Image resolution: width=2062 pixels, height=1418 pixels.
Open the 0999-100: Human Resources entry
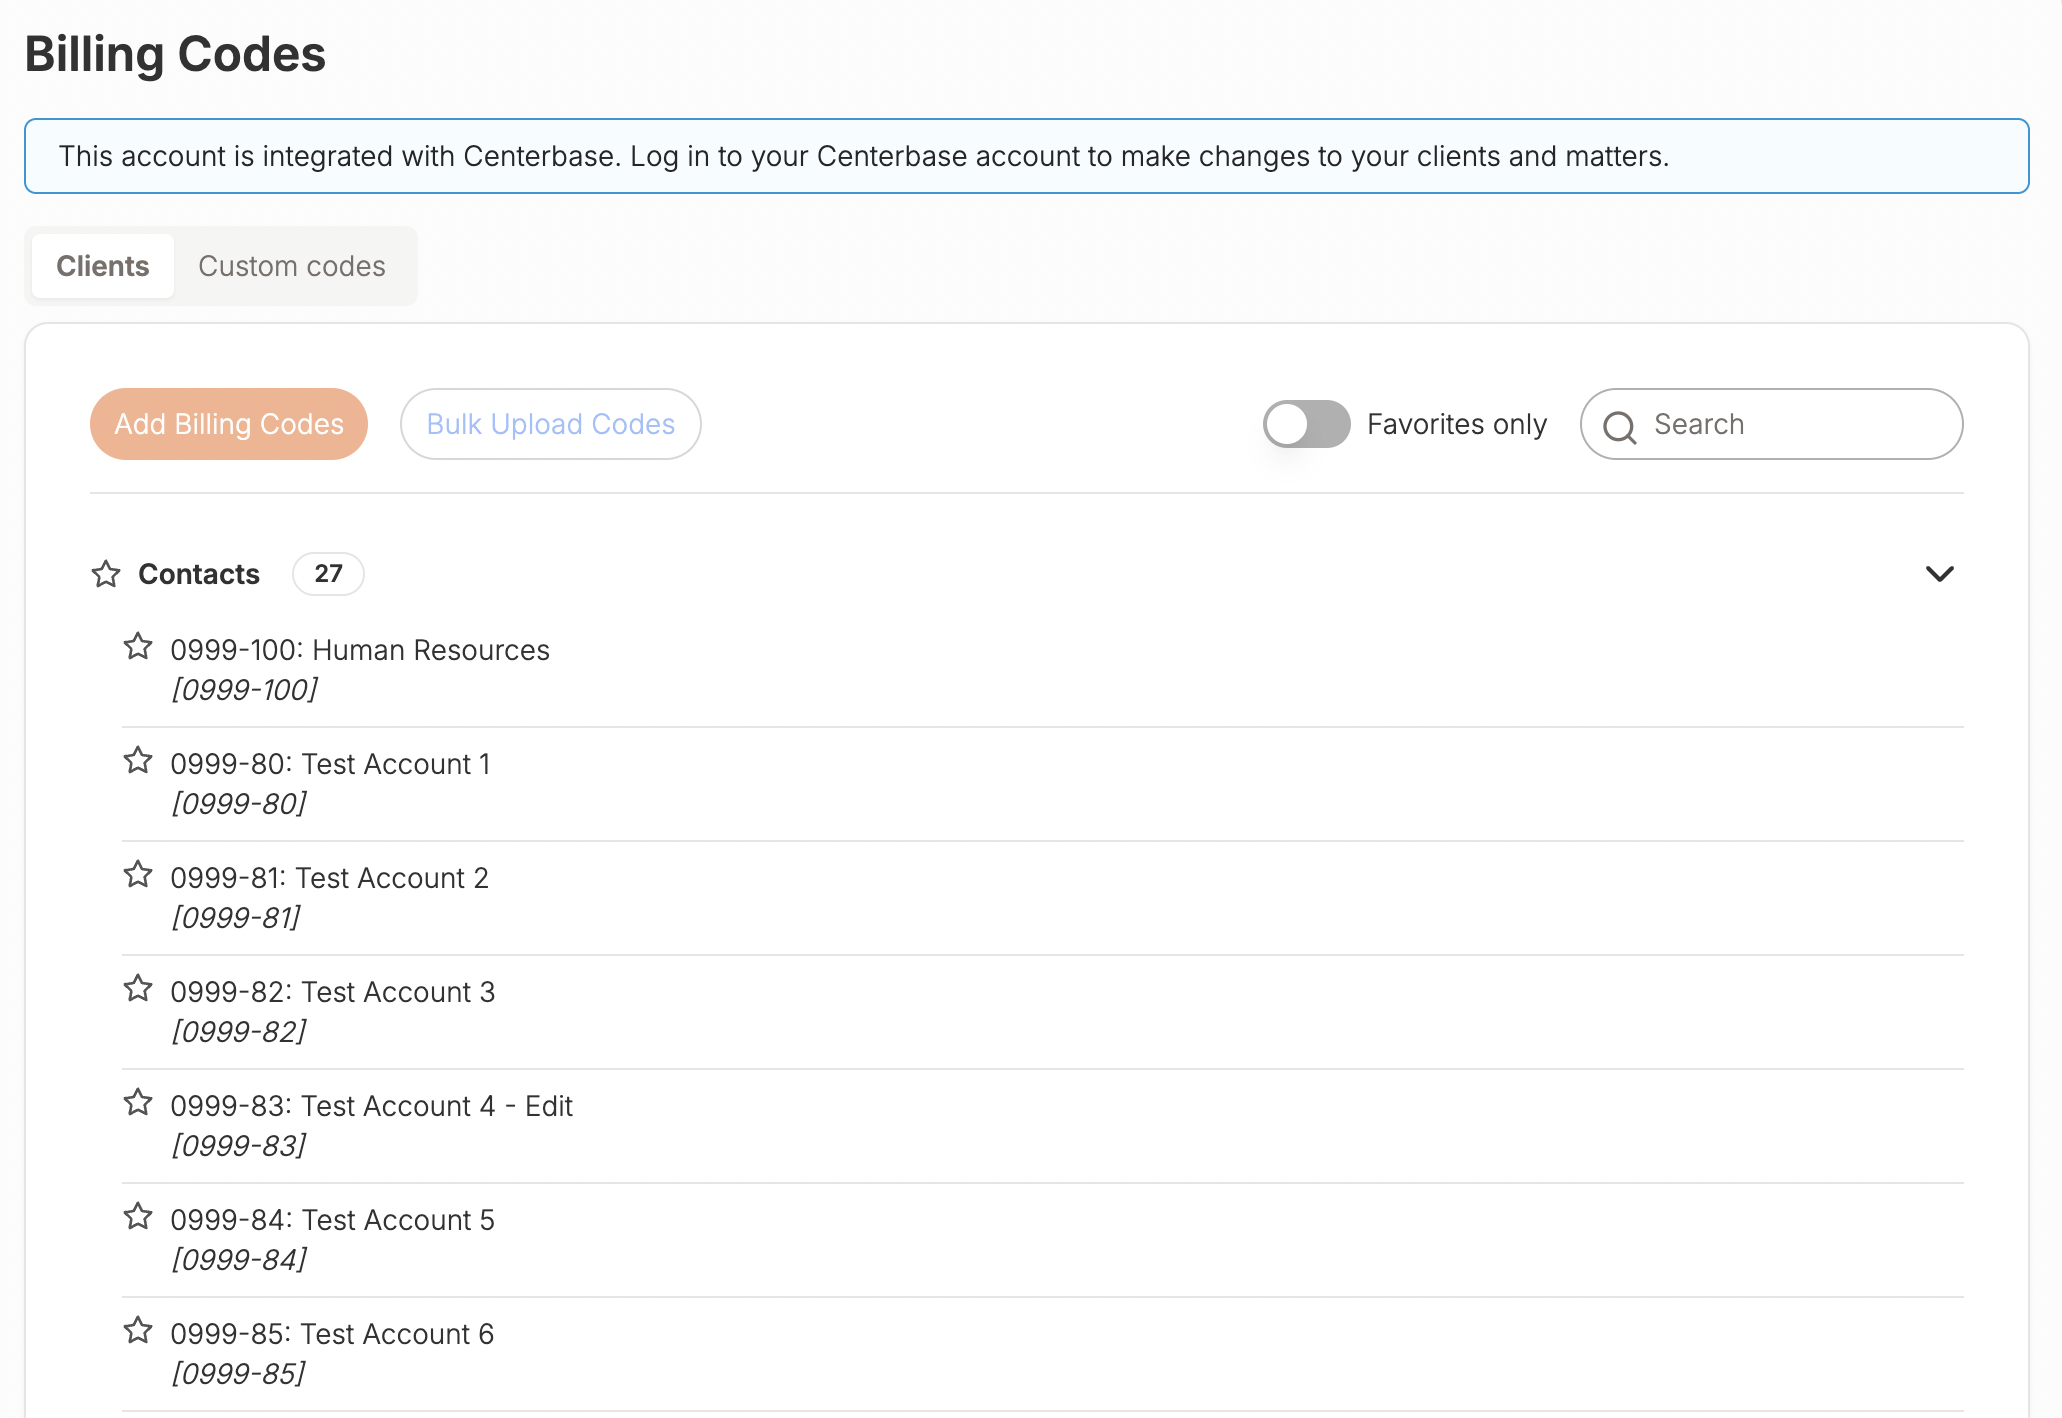click(360, 650)
